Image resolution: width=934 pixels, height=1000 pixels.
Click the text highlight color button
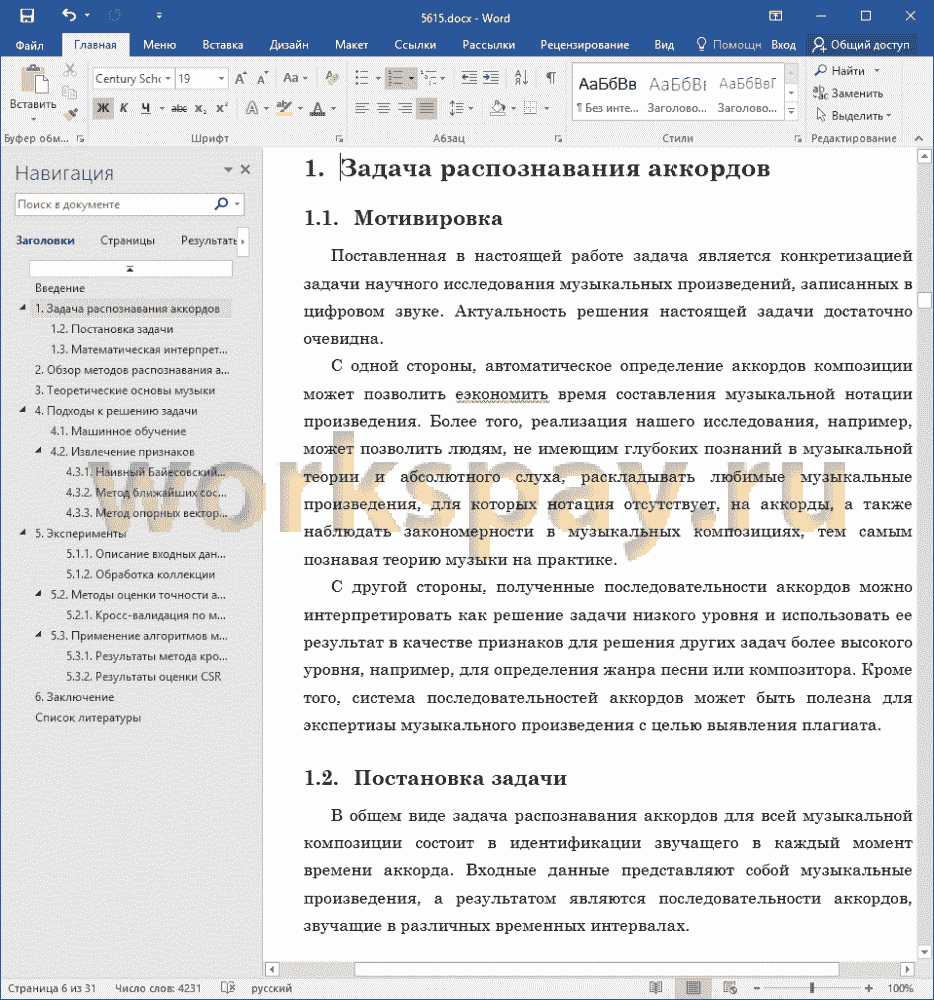pos(284,108)
